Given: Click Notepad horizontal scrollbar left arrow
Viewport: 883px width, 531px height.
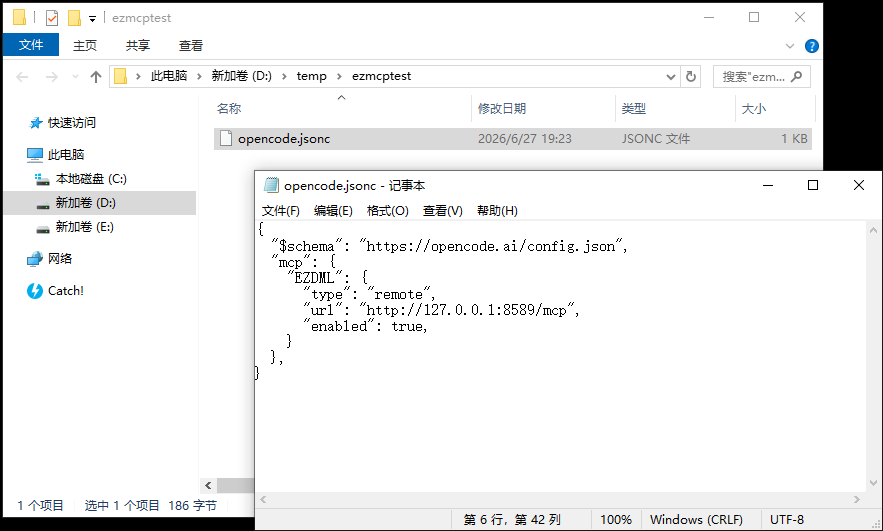Looking at the screenshot, I should 263,499.
